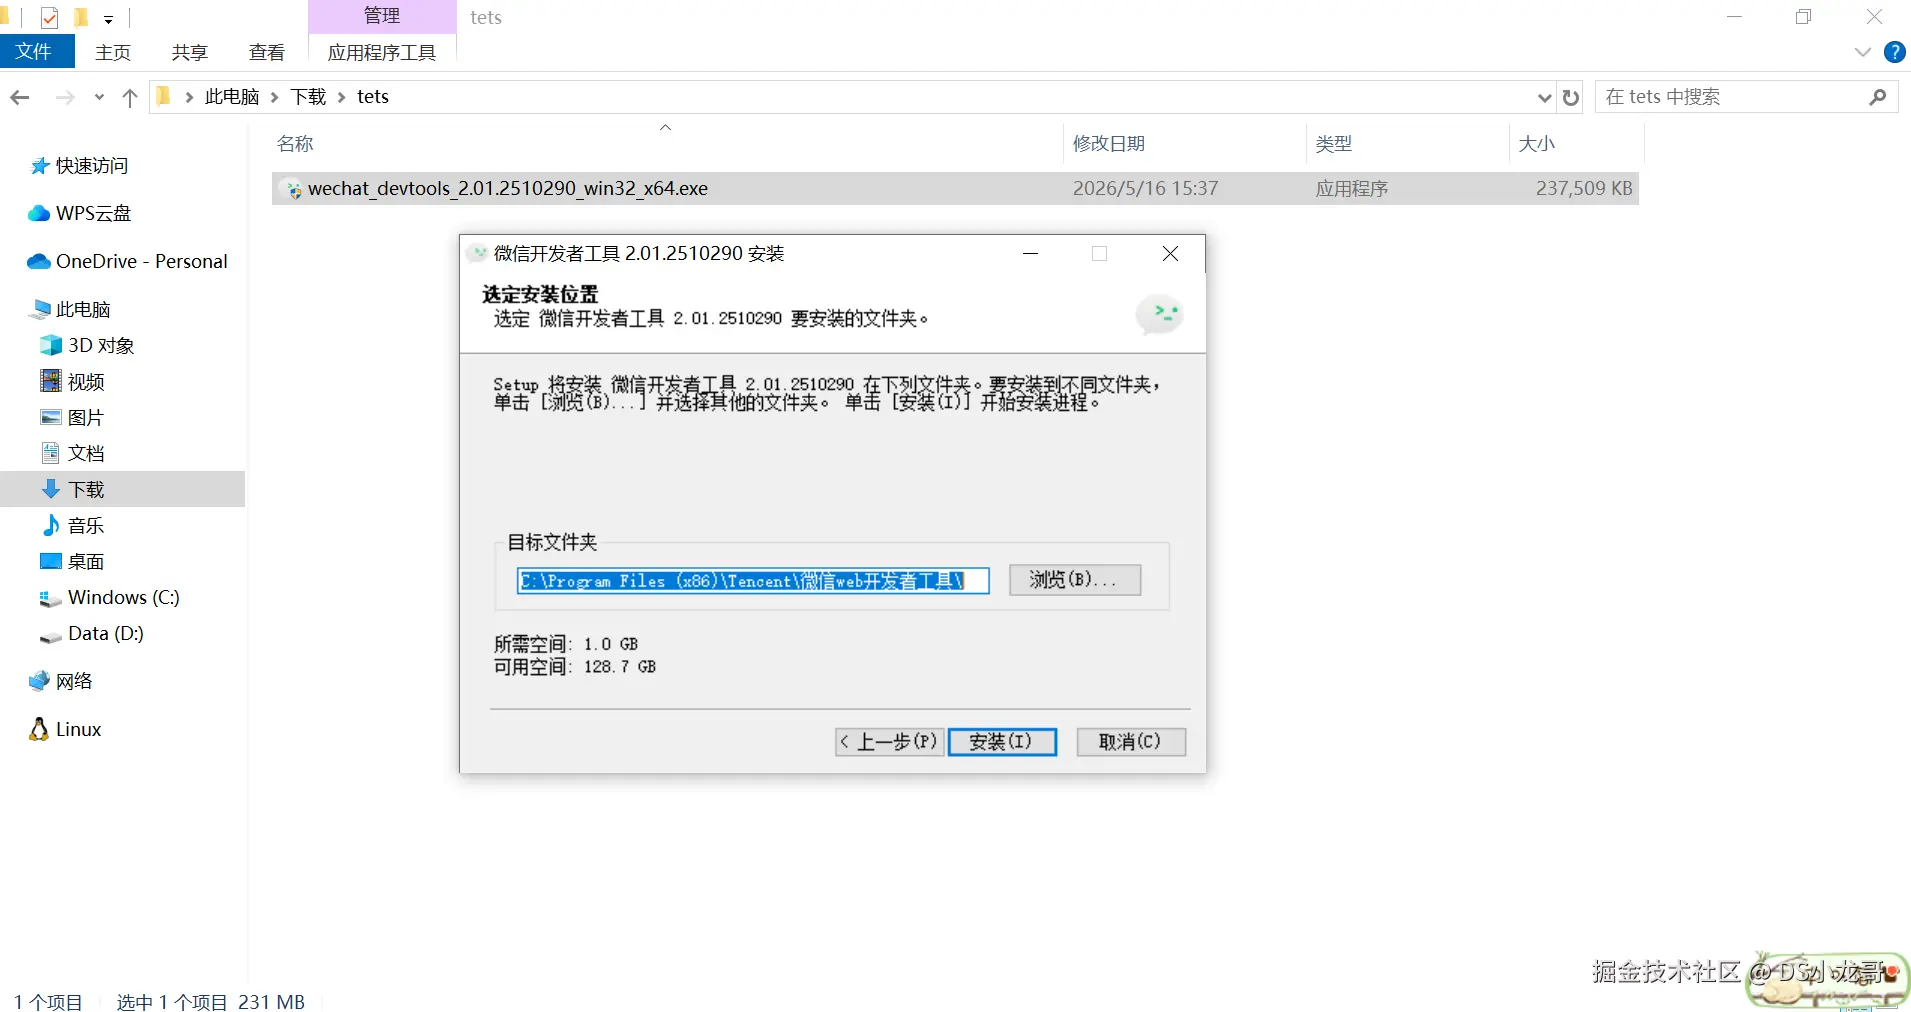Cancel the installer with 取消(C)
The image size is (1911, 1012).
click(1131, 742)
